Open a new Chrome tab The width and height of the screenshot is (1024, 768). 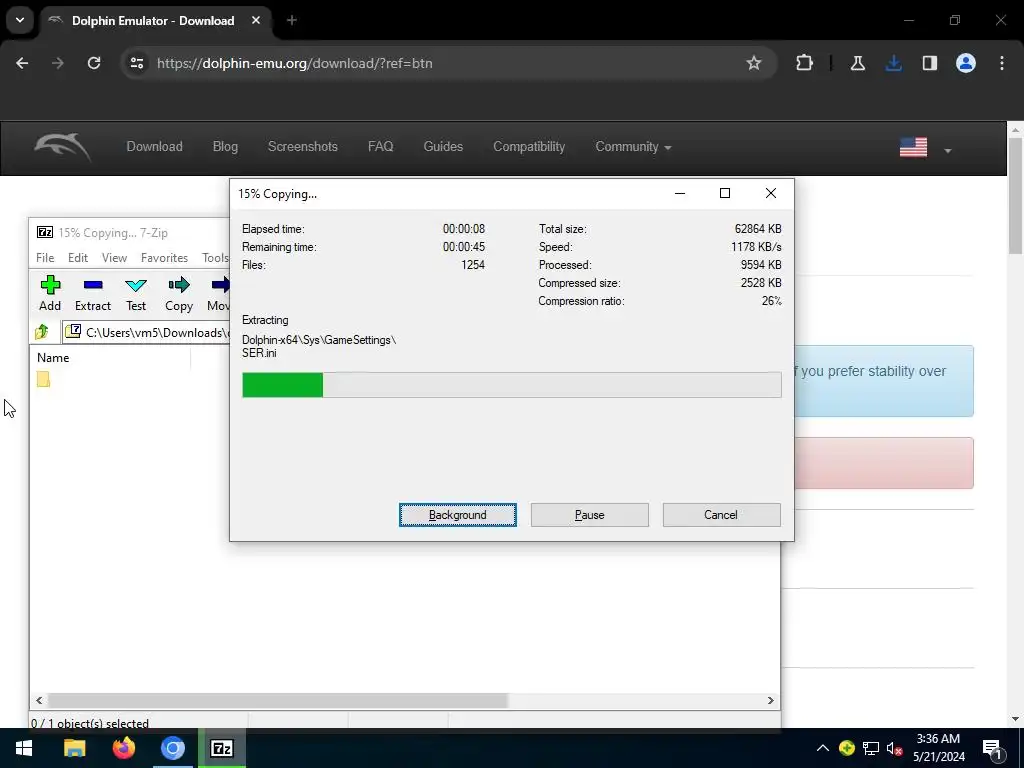tap(292, 20)
